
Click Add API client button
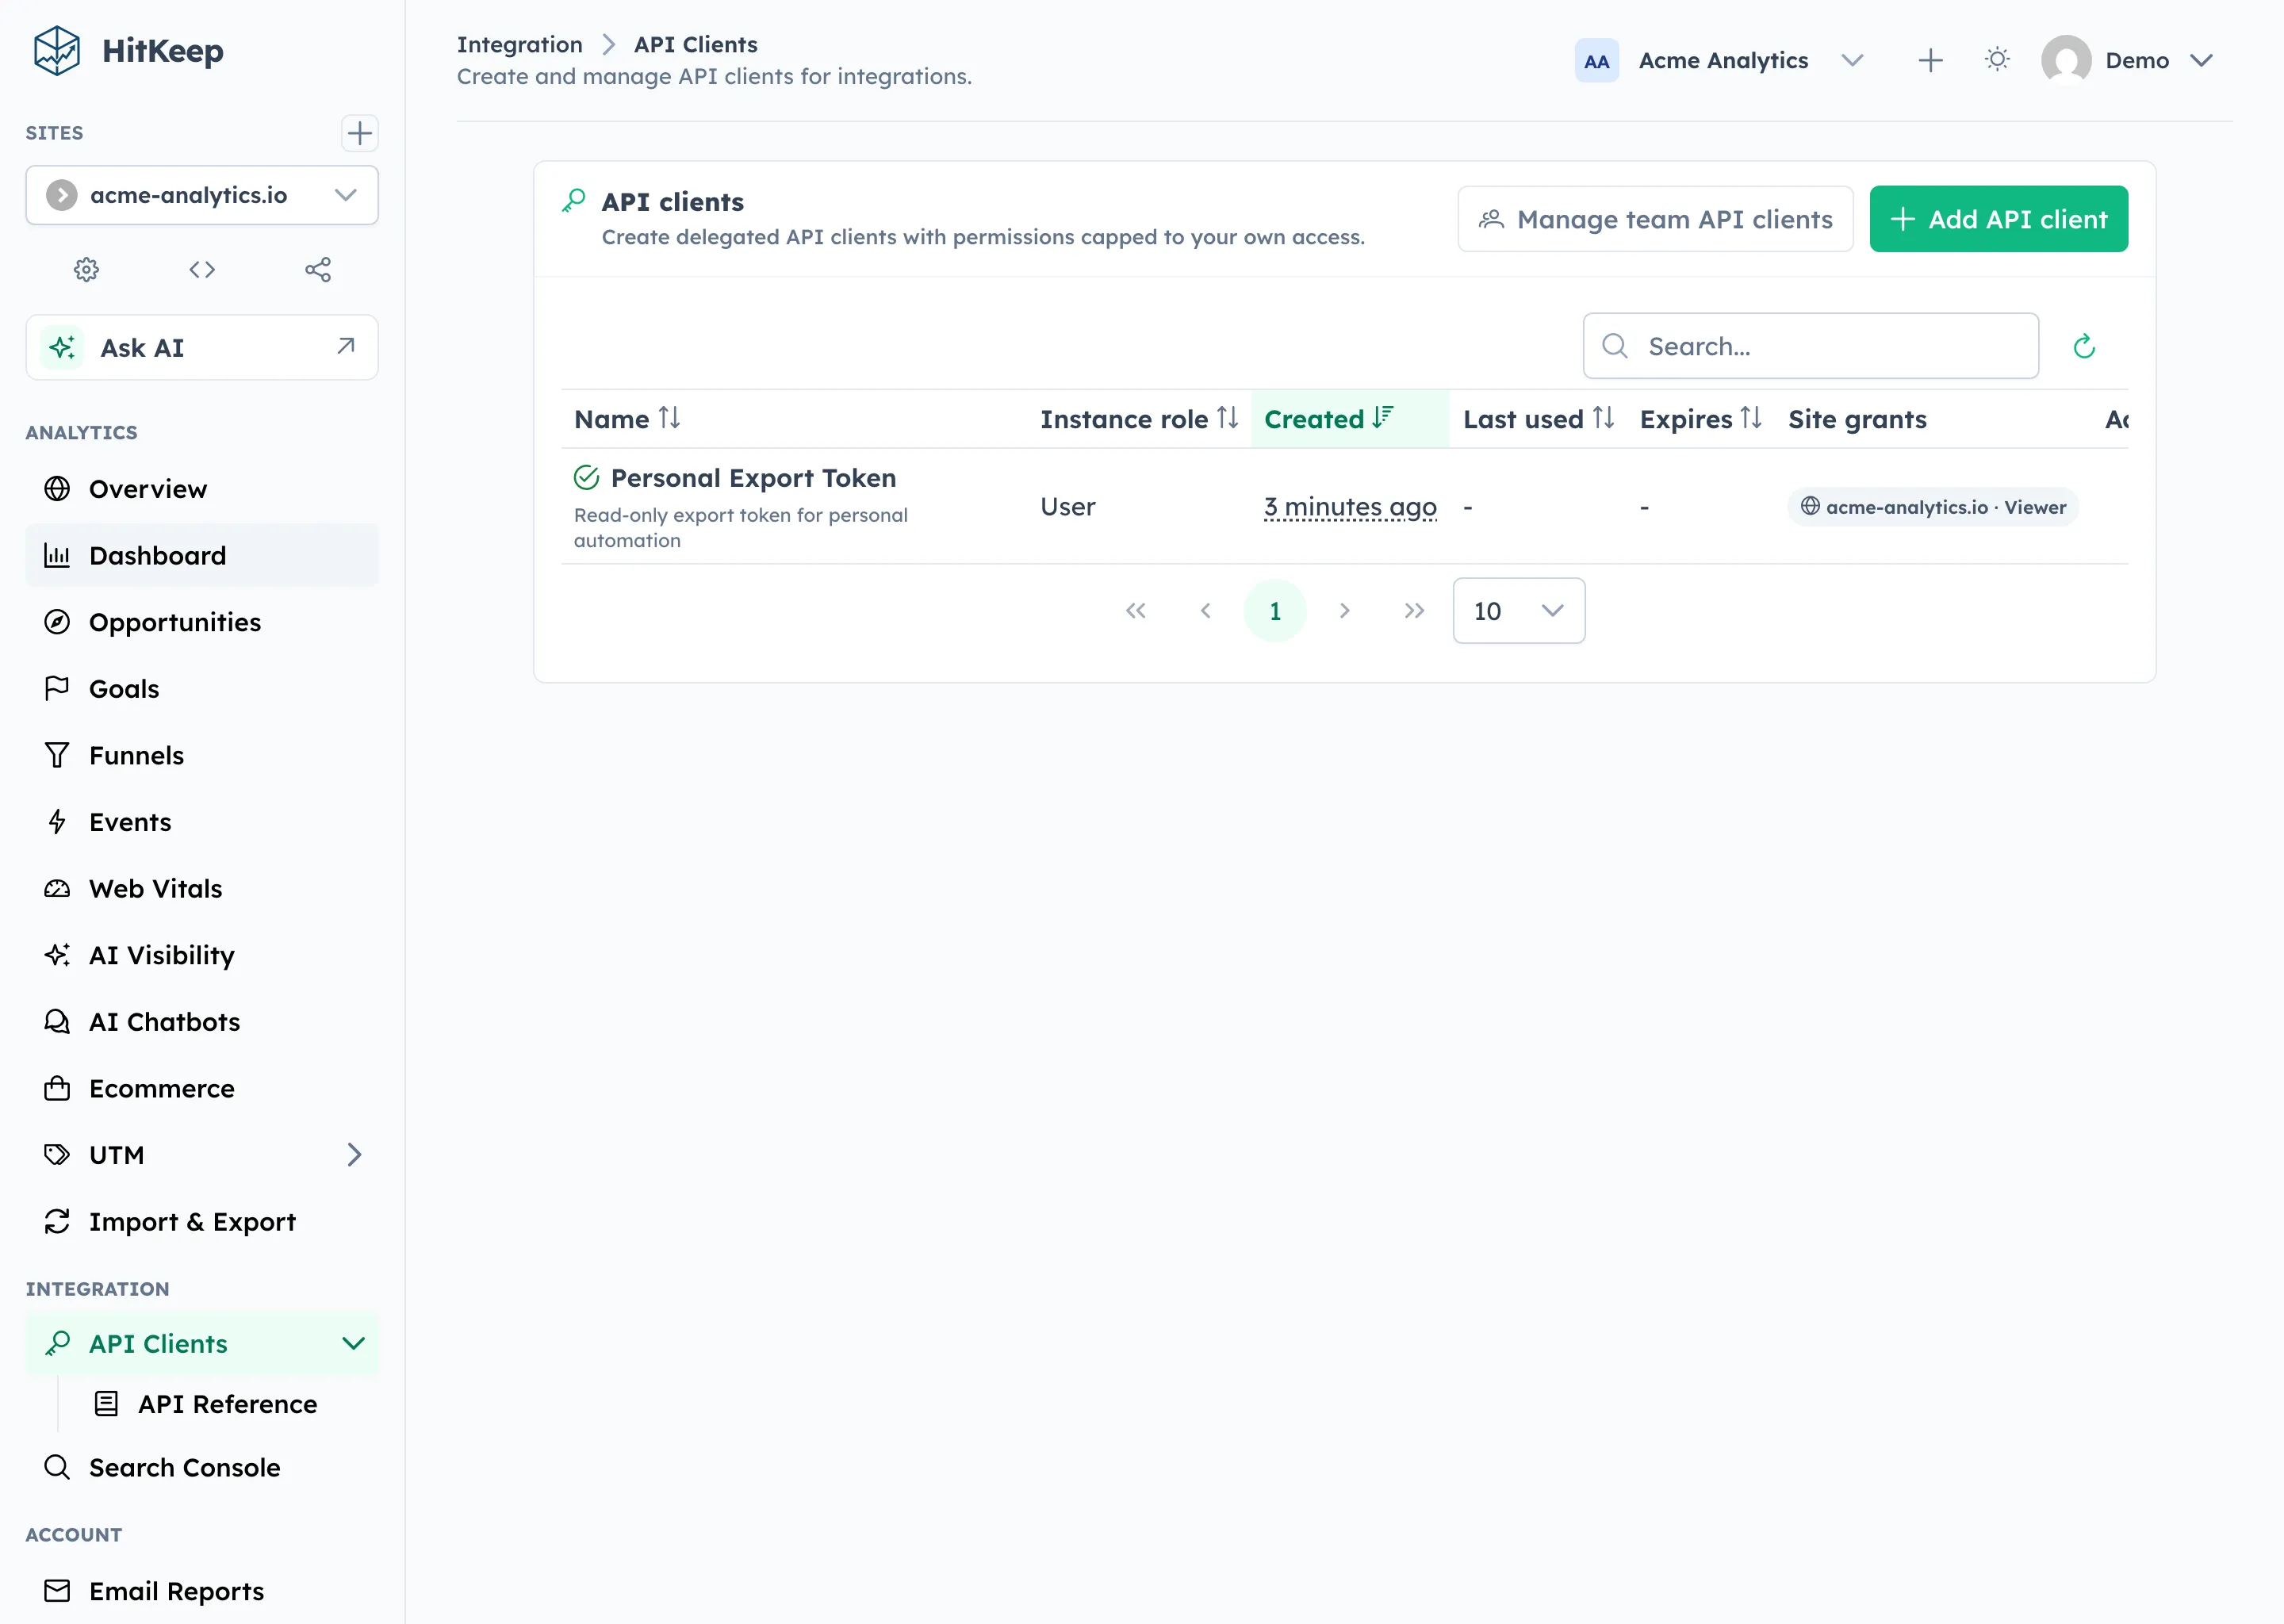[x=1998, y=219]
